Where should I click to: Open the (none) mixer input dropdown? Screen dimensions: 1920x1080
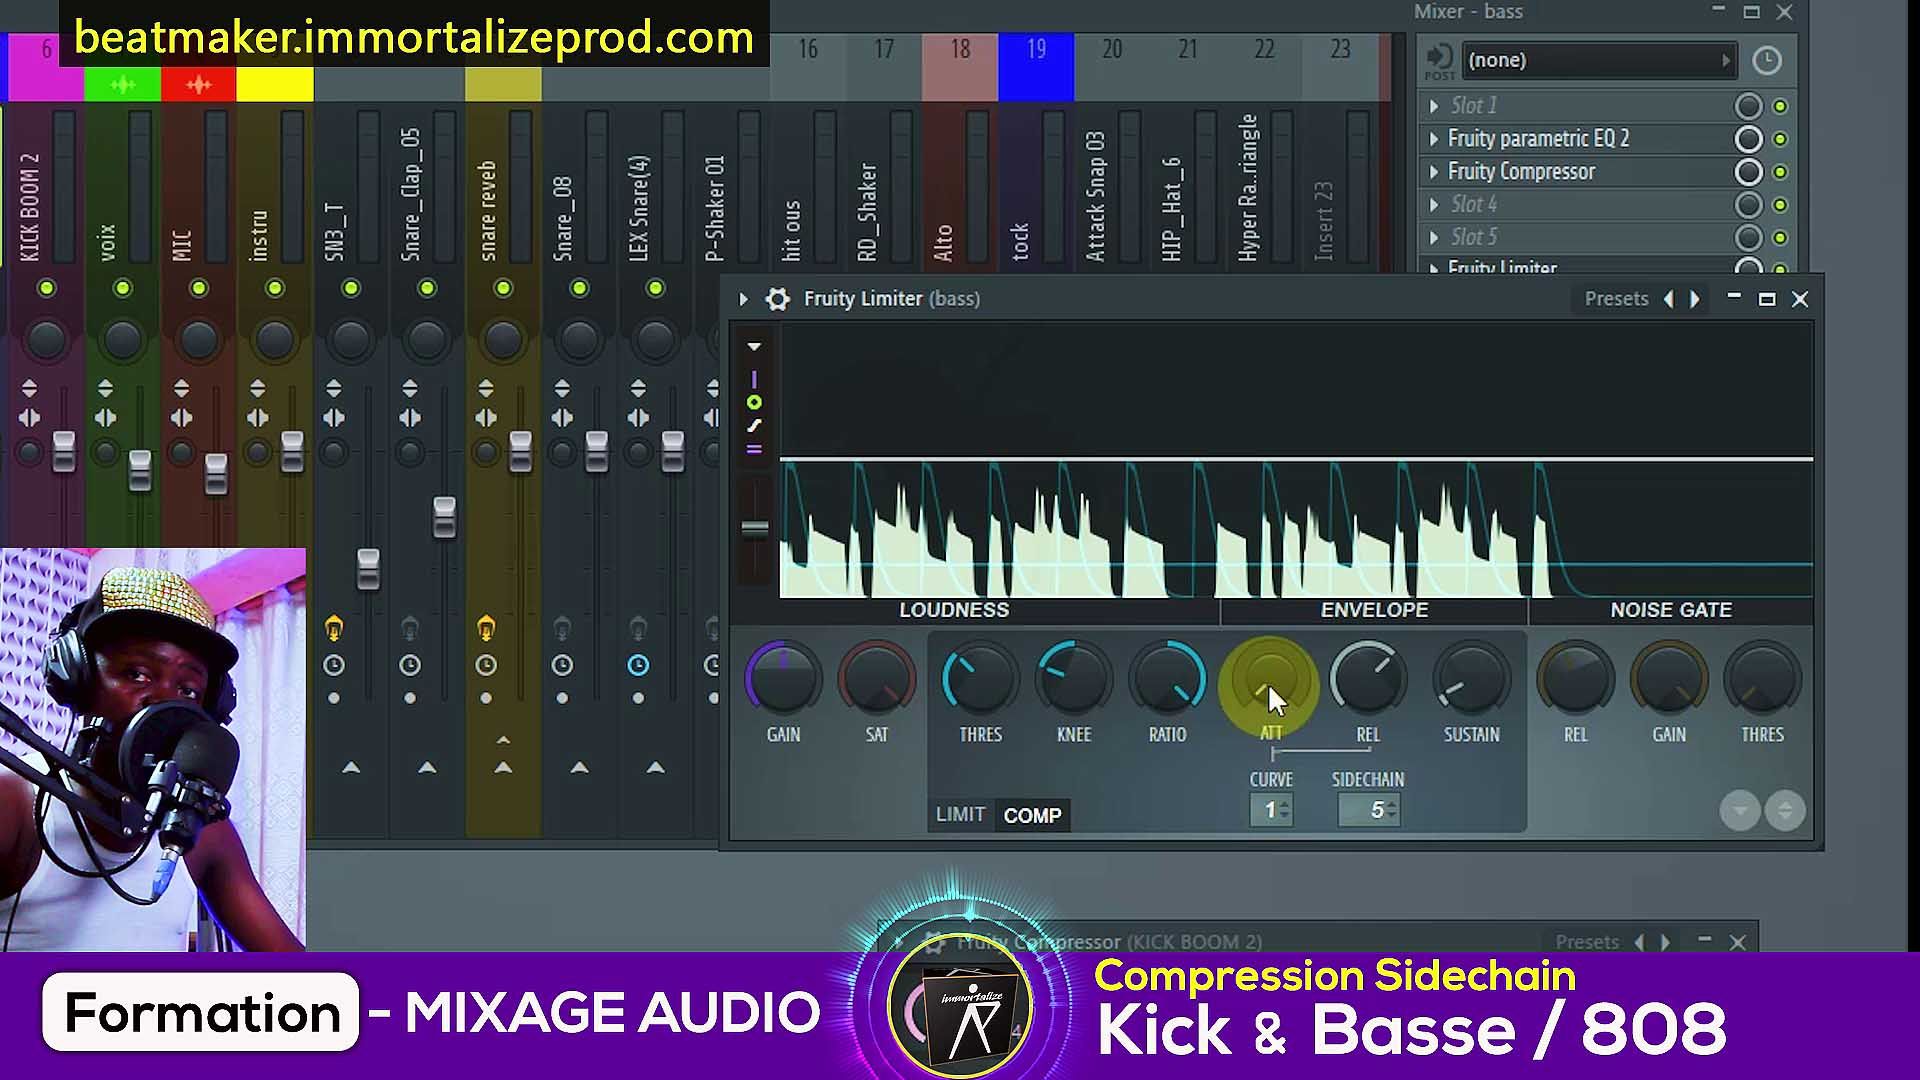click(x=1598, y=60)
